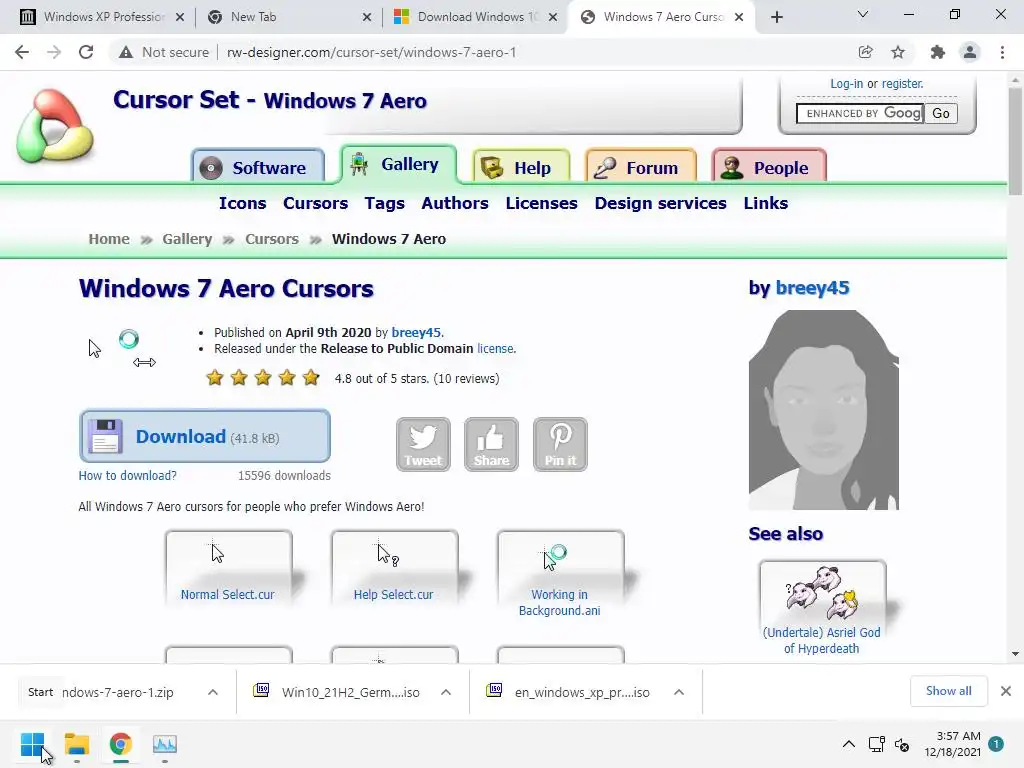The image size is (1024, 768).
Task: Share this page via share icon
Action: point(865,52)
